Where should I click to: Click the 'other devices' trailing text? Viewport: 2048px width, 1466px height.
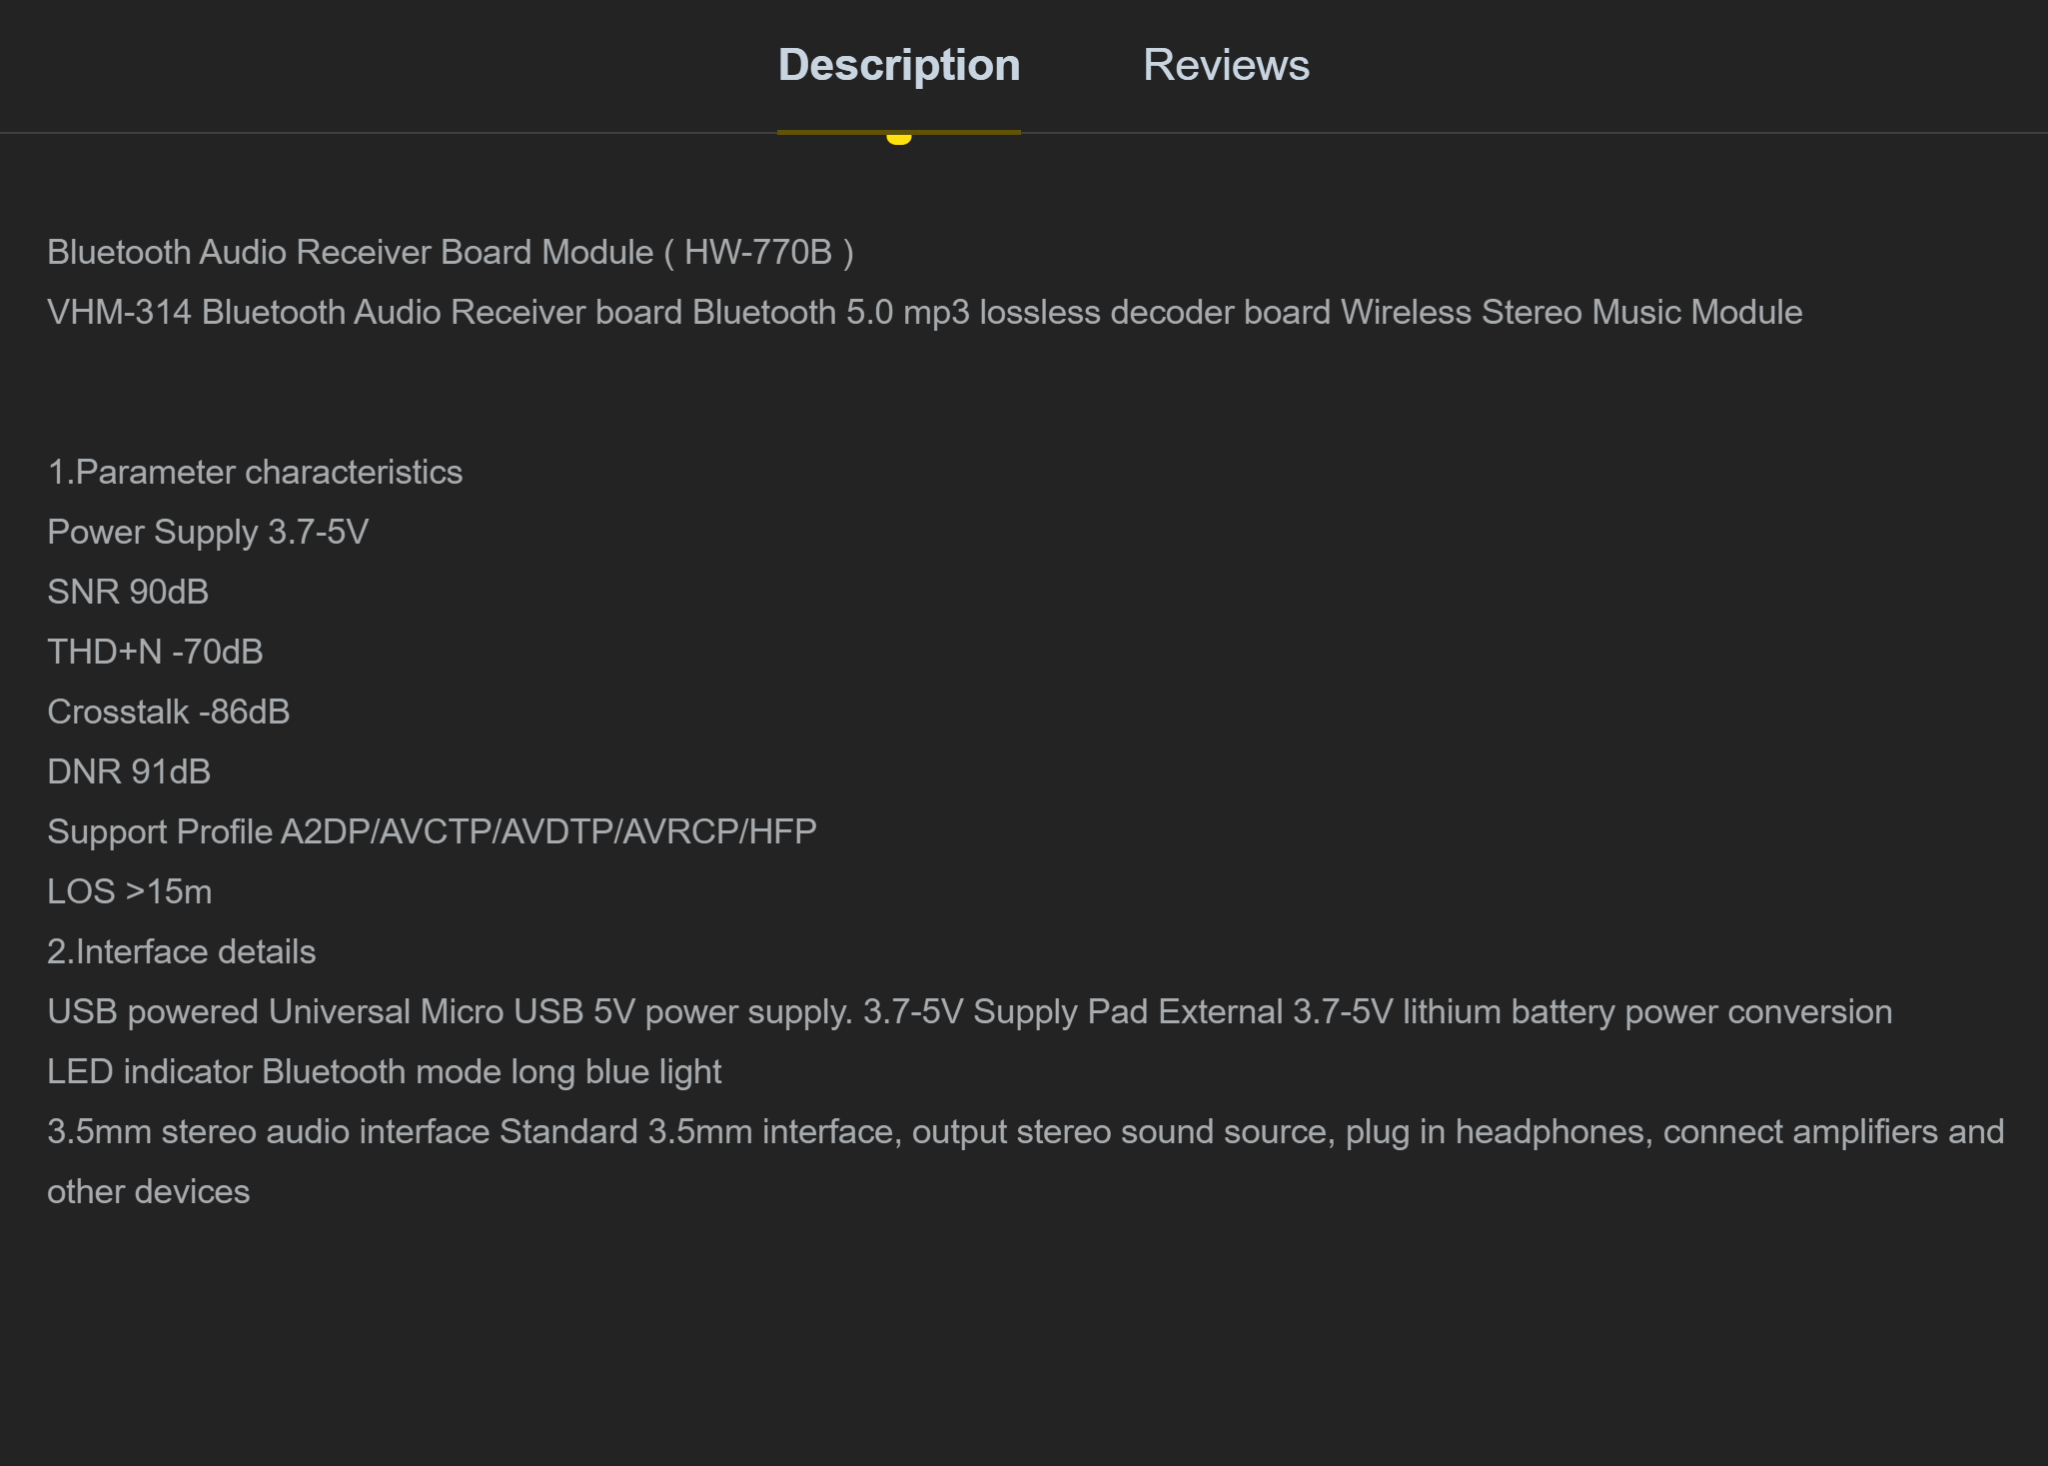[148, 1192]
